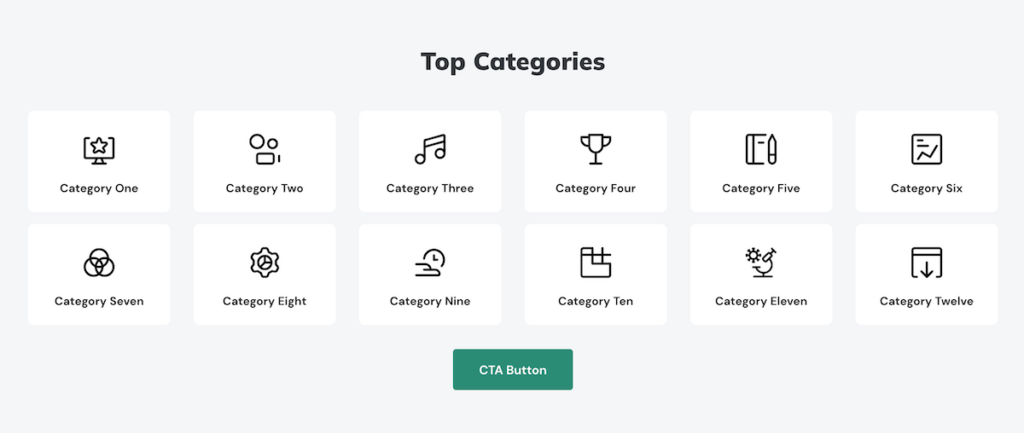Click the line chart icon above Category Six

click(926, 149)
